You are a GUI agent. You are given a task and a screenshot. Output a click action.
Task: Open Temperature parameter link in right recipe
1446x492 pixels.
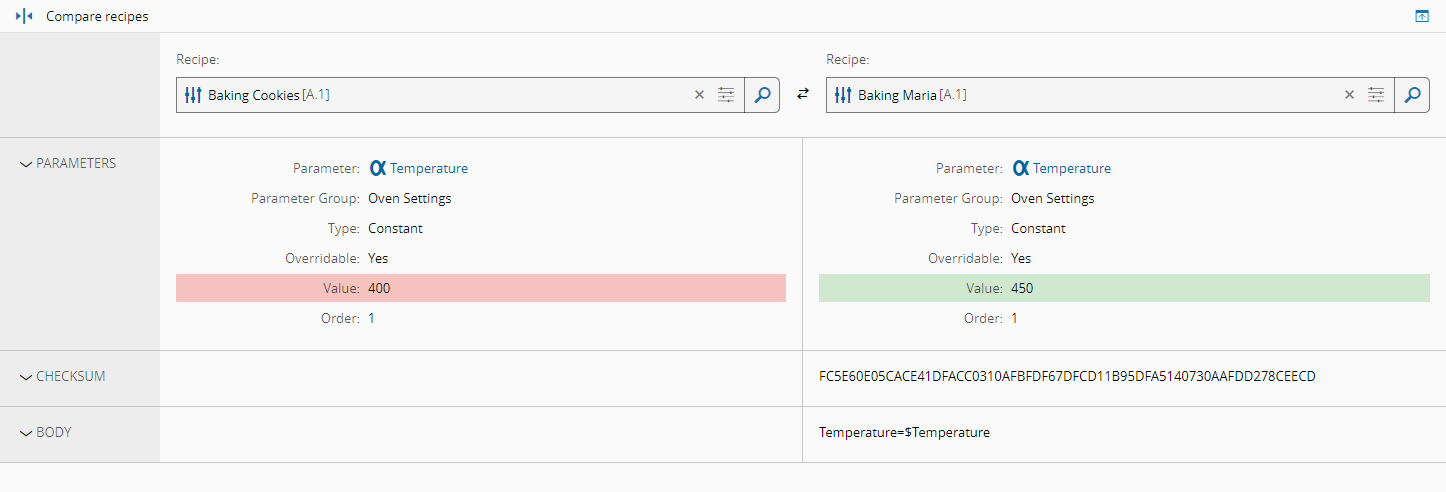pos(1071,169)
